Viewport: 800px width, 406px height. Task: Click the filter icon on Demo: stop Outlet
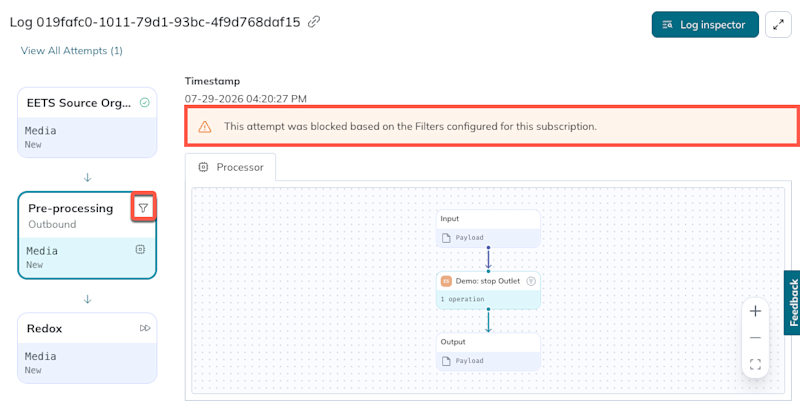click(x=531, y=281)
